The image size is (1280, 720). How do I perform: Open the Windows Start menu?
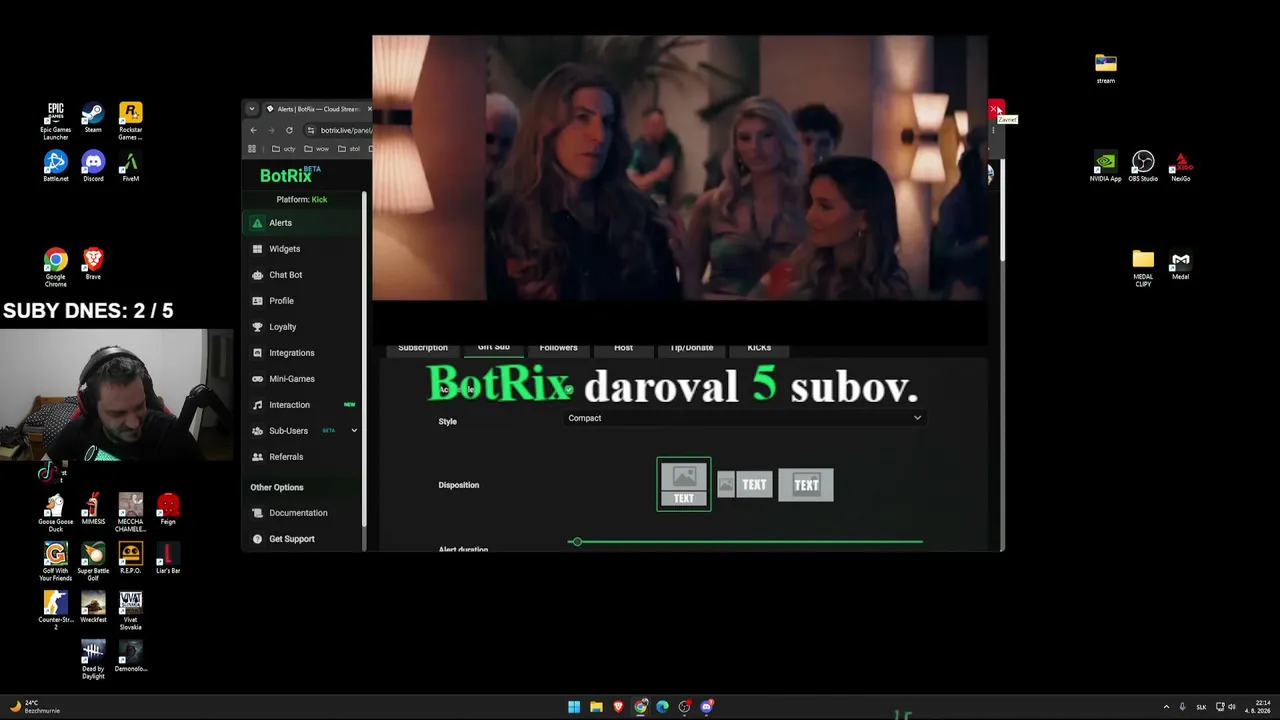click(574, 707)
